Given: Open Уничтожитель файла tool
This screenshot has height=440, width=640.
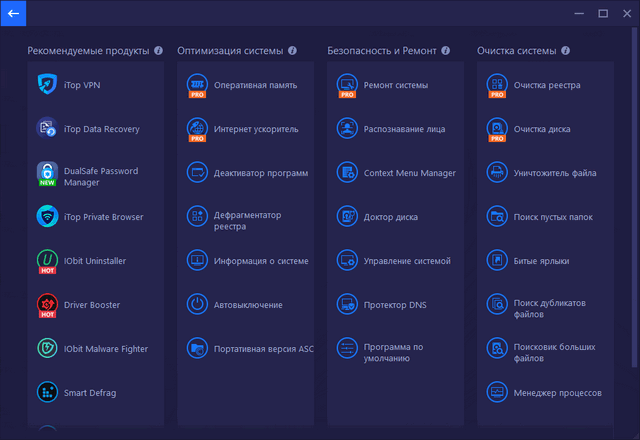Looking at the screenshot, I should pos(555,173).
